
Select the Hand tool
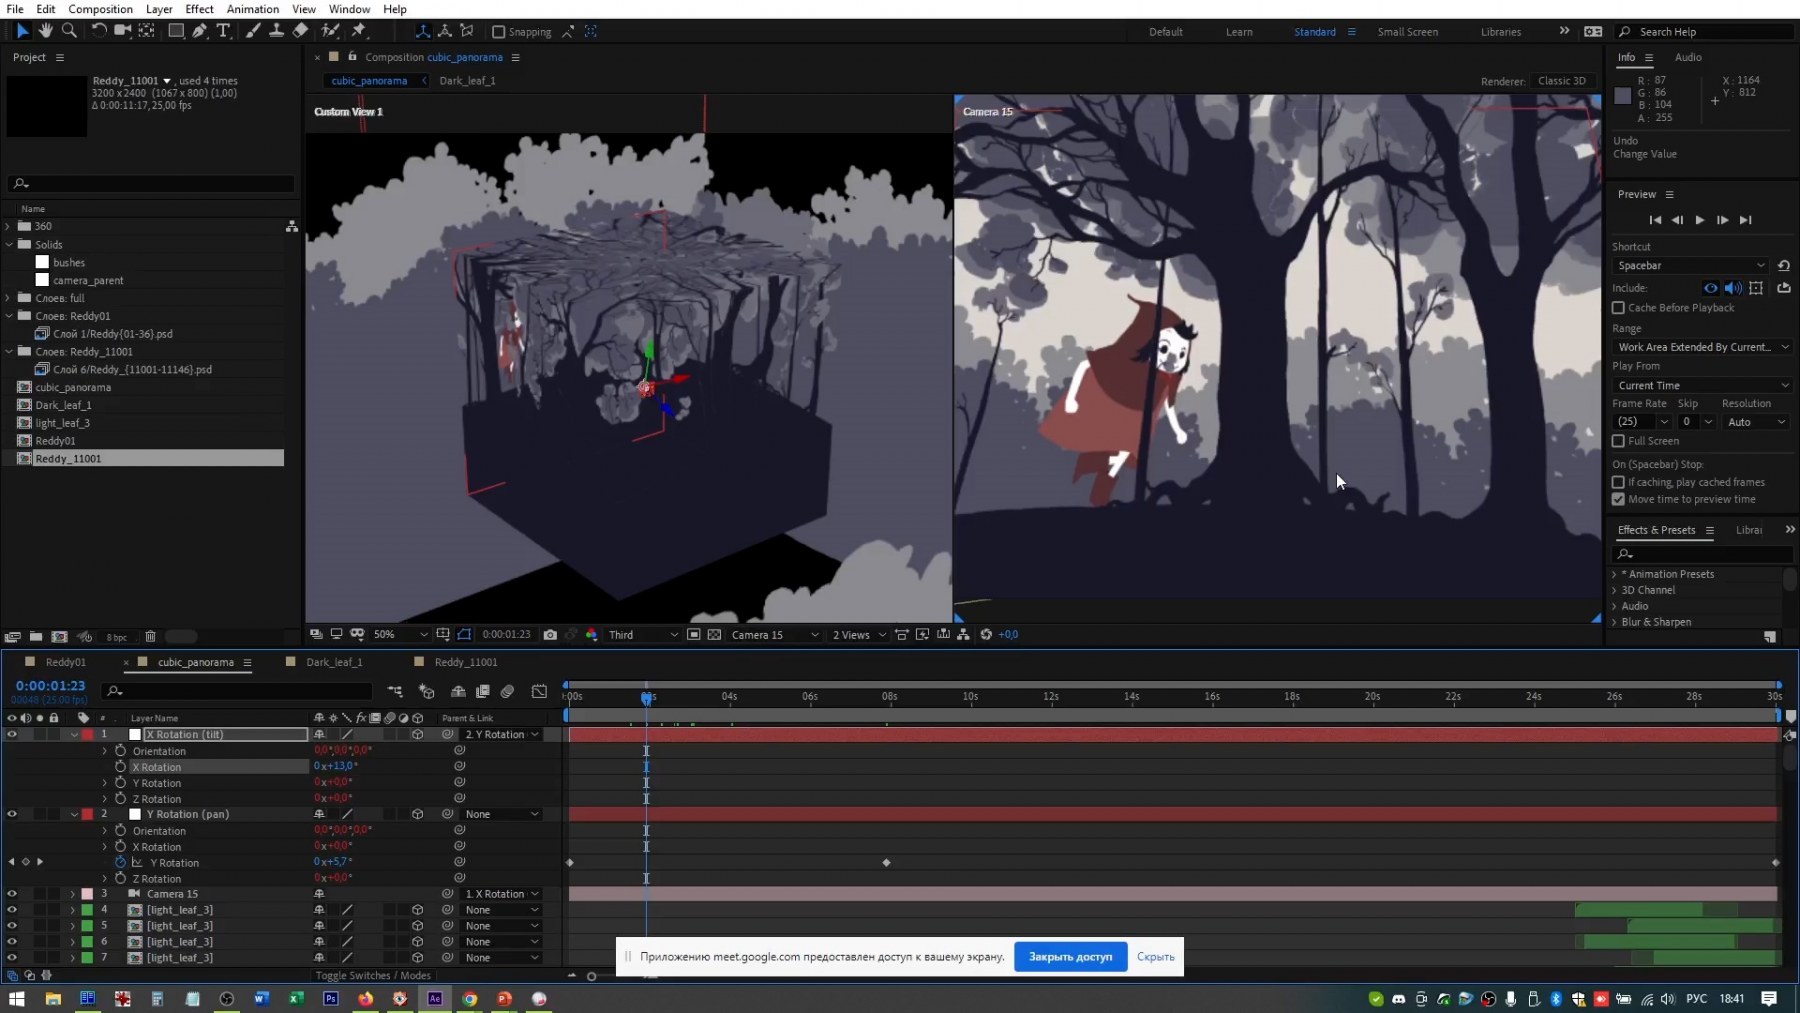(46, 31)
